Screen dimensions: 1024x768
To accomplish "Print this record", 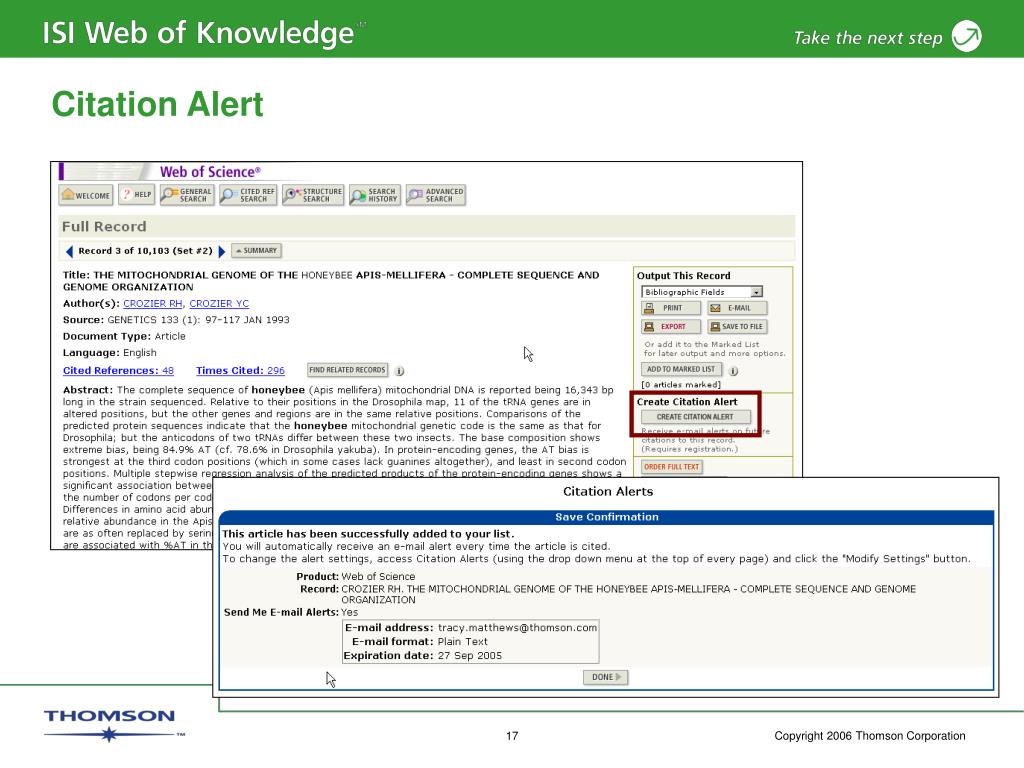I will tap(671, 308).
